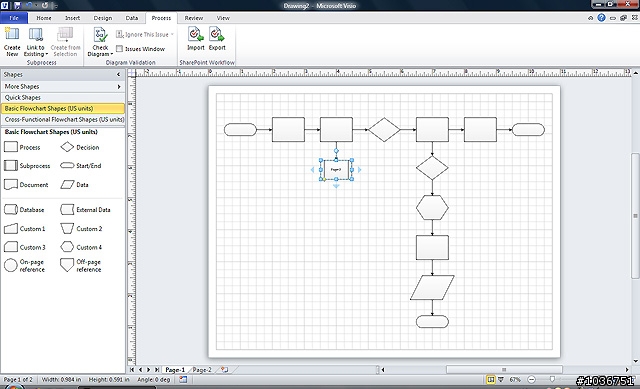Toggle macro recording icon in status bar
This screenshot has height=389, width=640.
(183, 380)
